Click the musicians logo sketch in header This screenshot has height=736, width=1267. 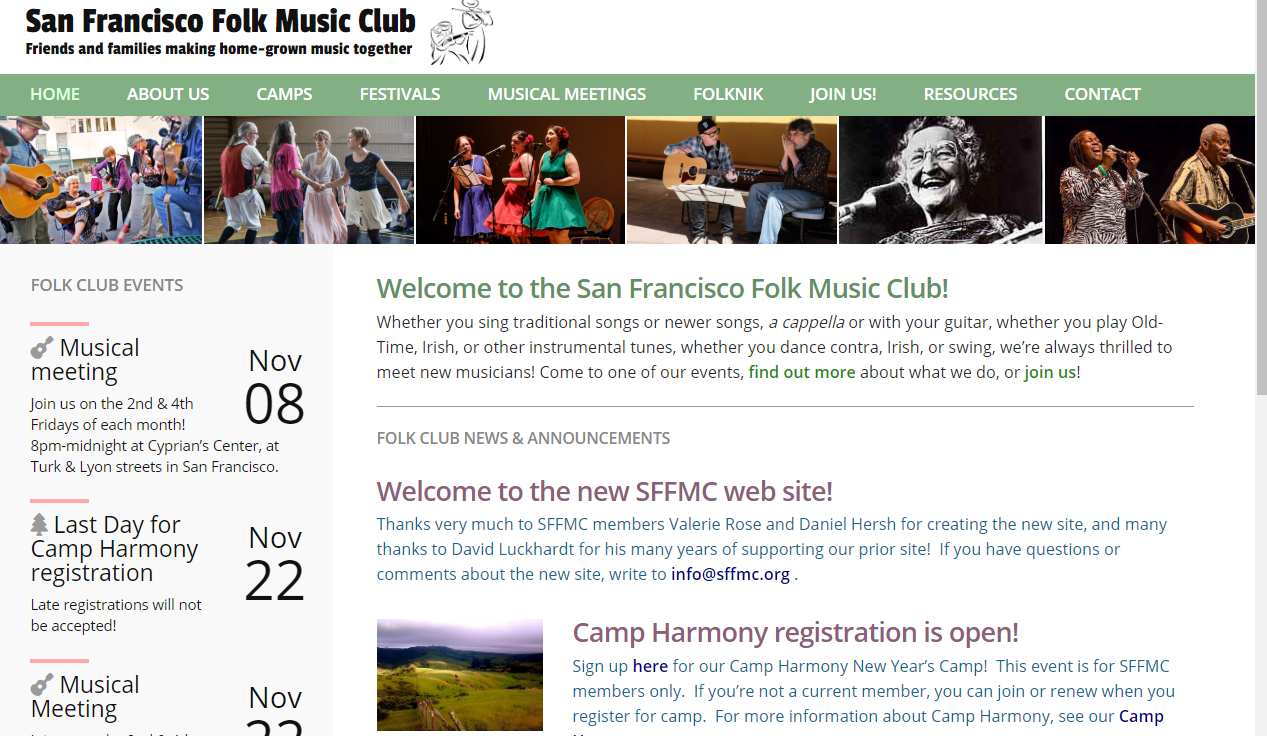462,32
